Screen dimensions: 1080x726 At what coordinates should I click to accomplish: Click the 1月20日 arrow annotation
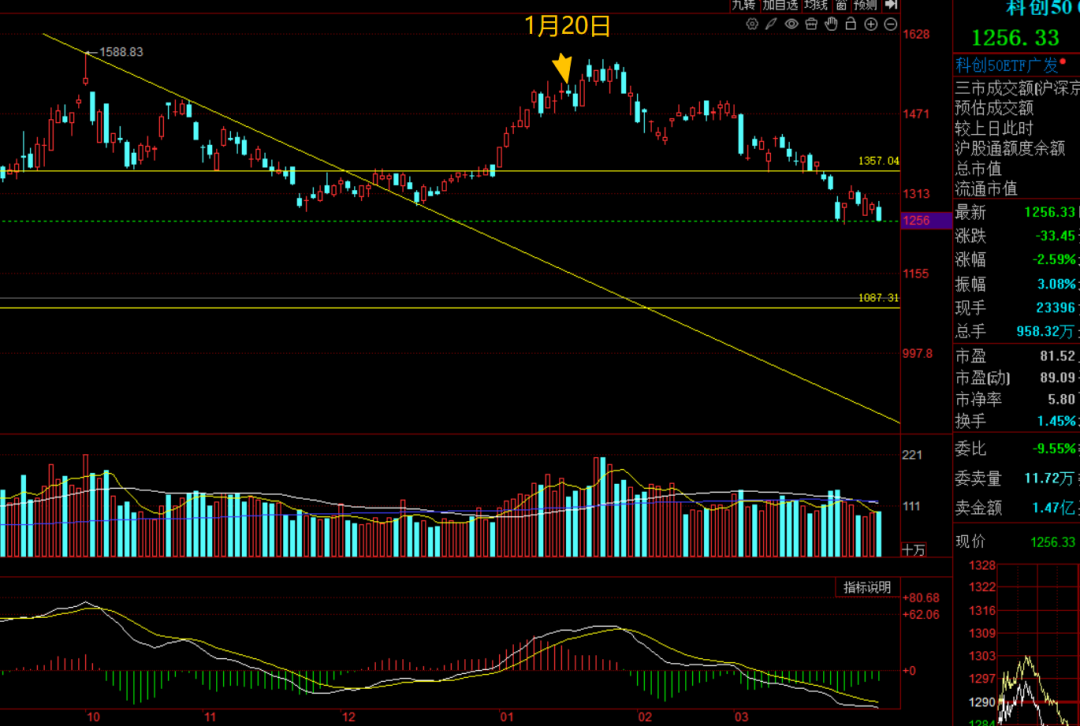563,68
